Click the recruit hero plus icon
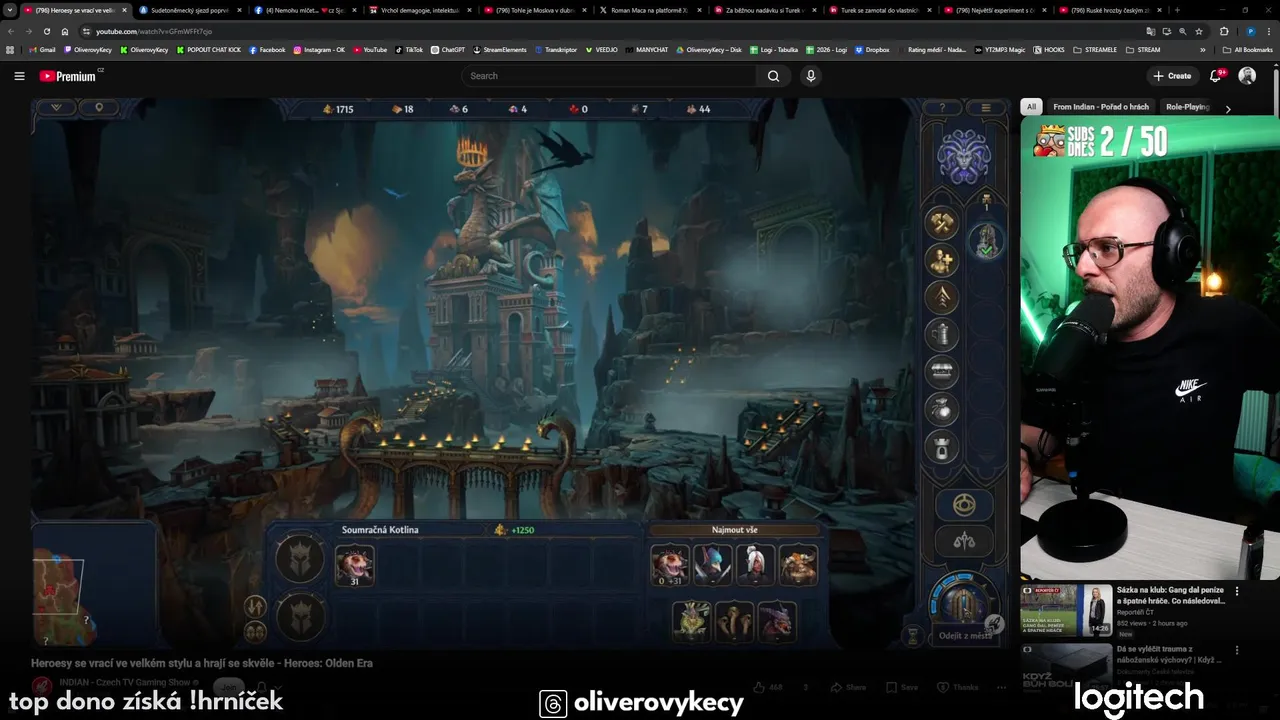The image size is (1280, 720). pos(942,261)
